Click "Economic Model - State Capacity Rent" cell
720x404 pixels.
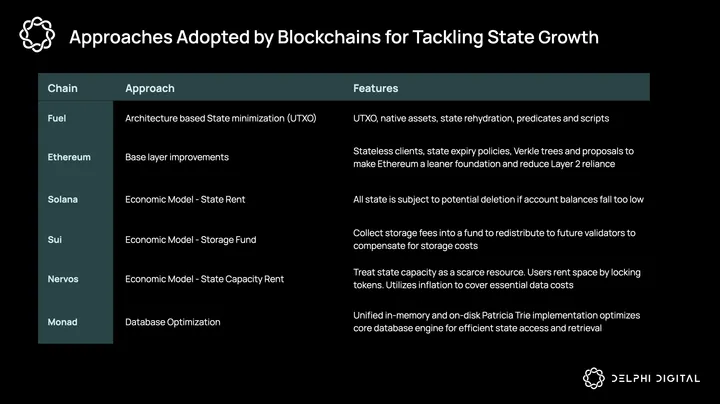[205, 280]
